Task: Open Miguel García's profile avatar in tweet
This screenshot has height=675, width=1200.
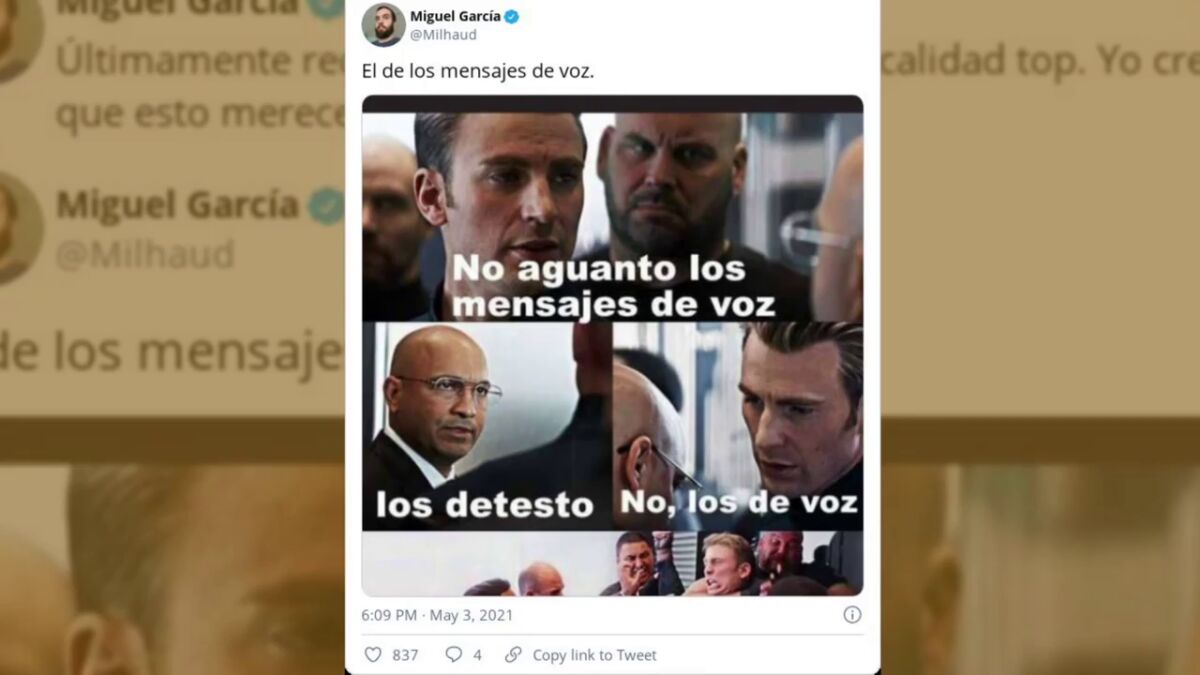Action: [383, 25]
